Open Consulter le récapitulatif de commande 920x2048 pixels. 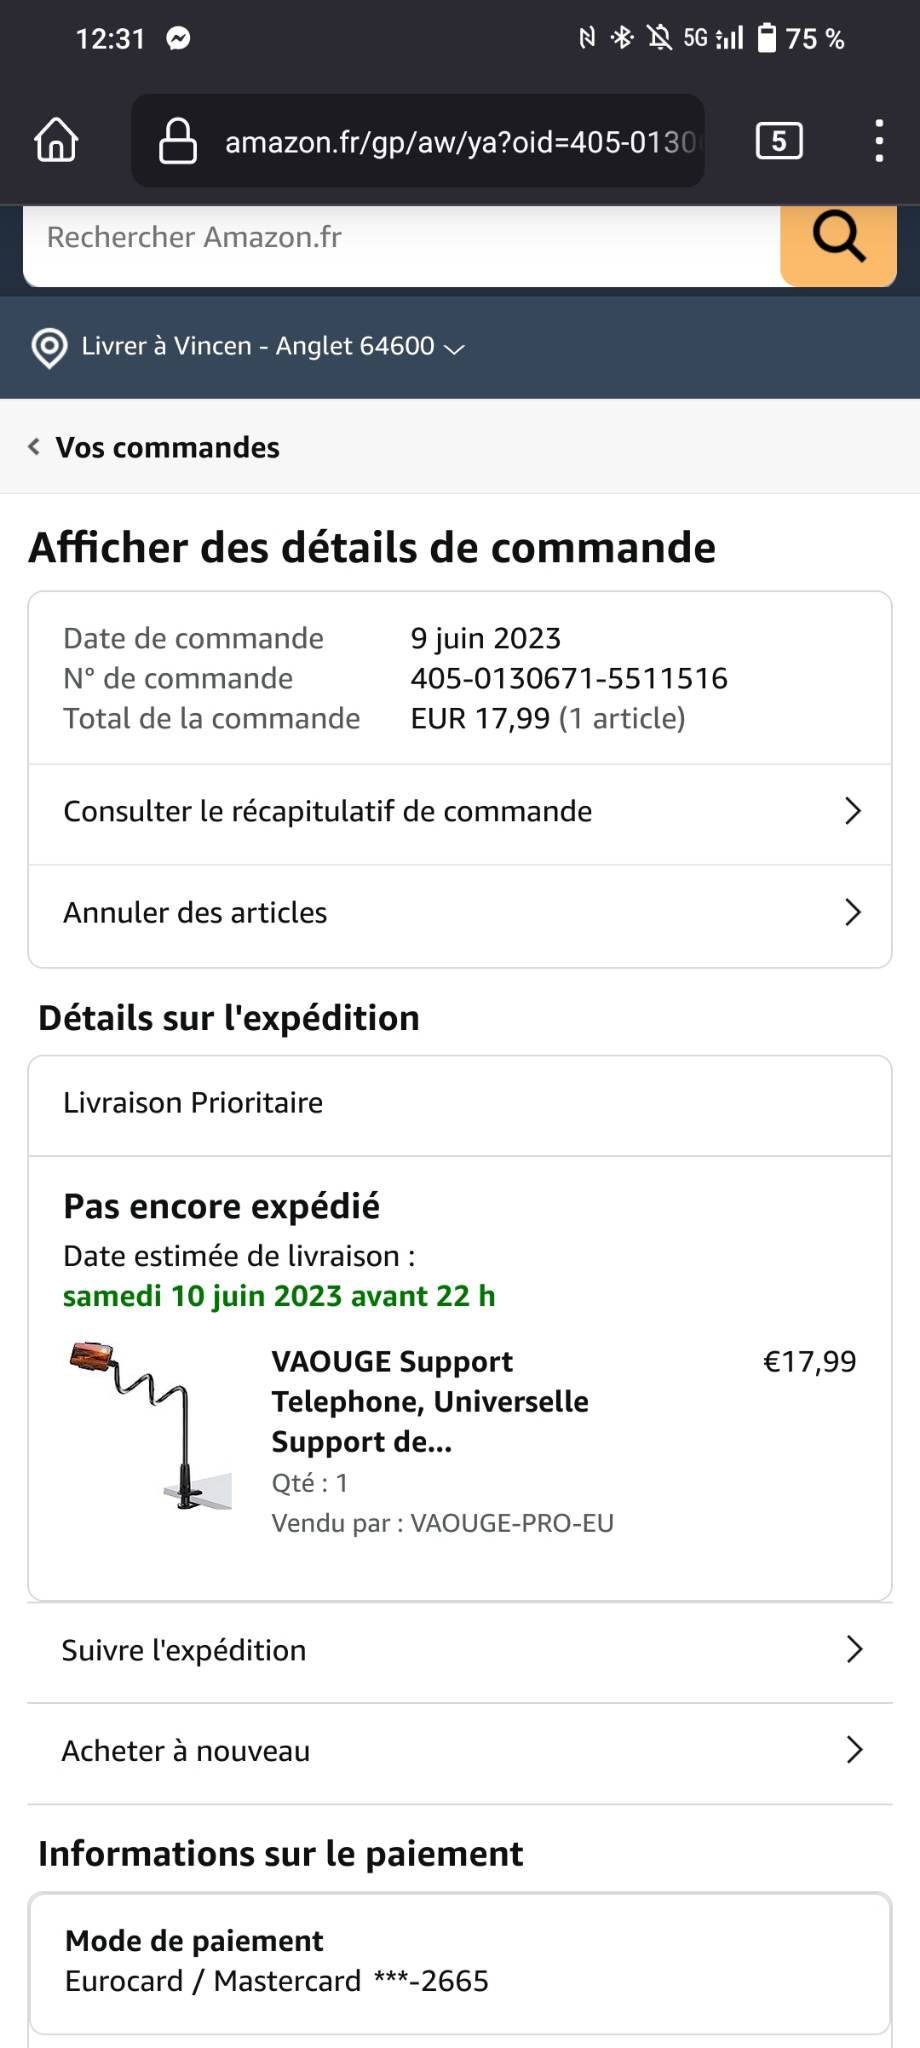(459, 812)
